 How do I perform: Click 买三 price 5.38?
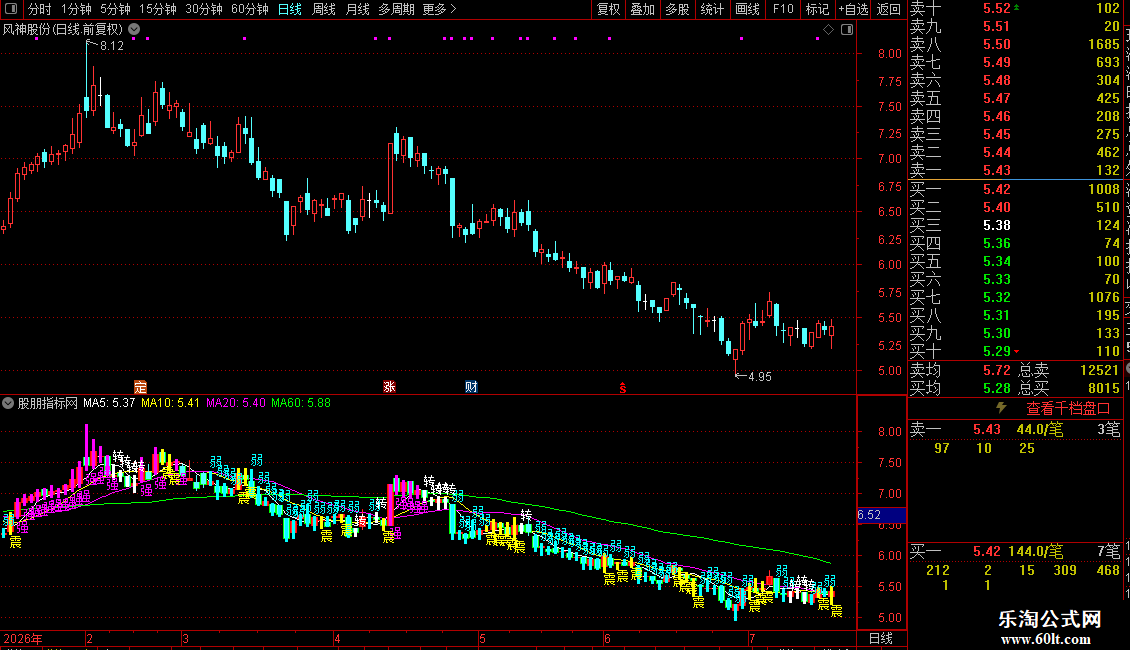click(x=997, y=225)
